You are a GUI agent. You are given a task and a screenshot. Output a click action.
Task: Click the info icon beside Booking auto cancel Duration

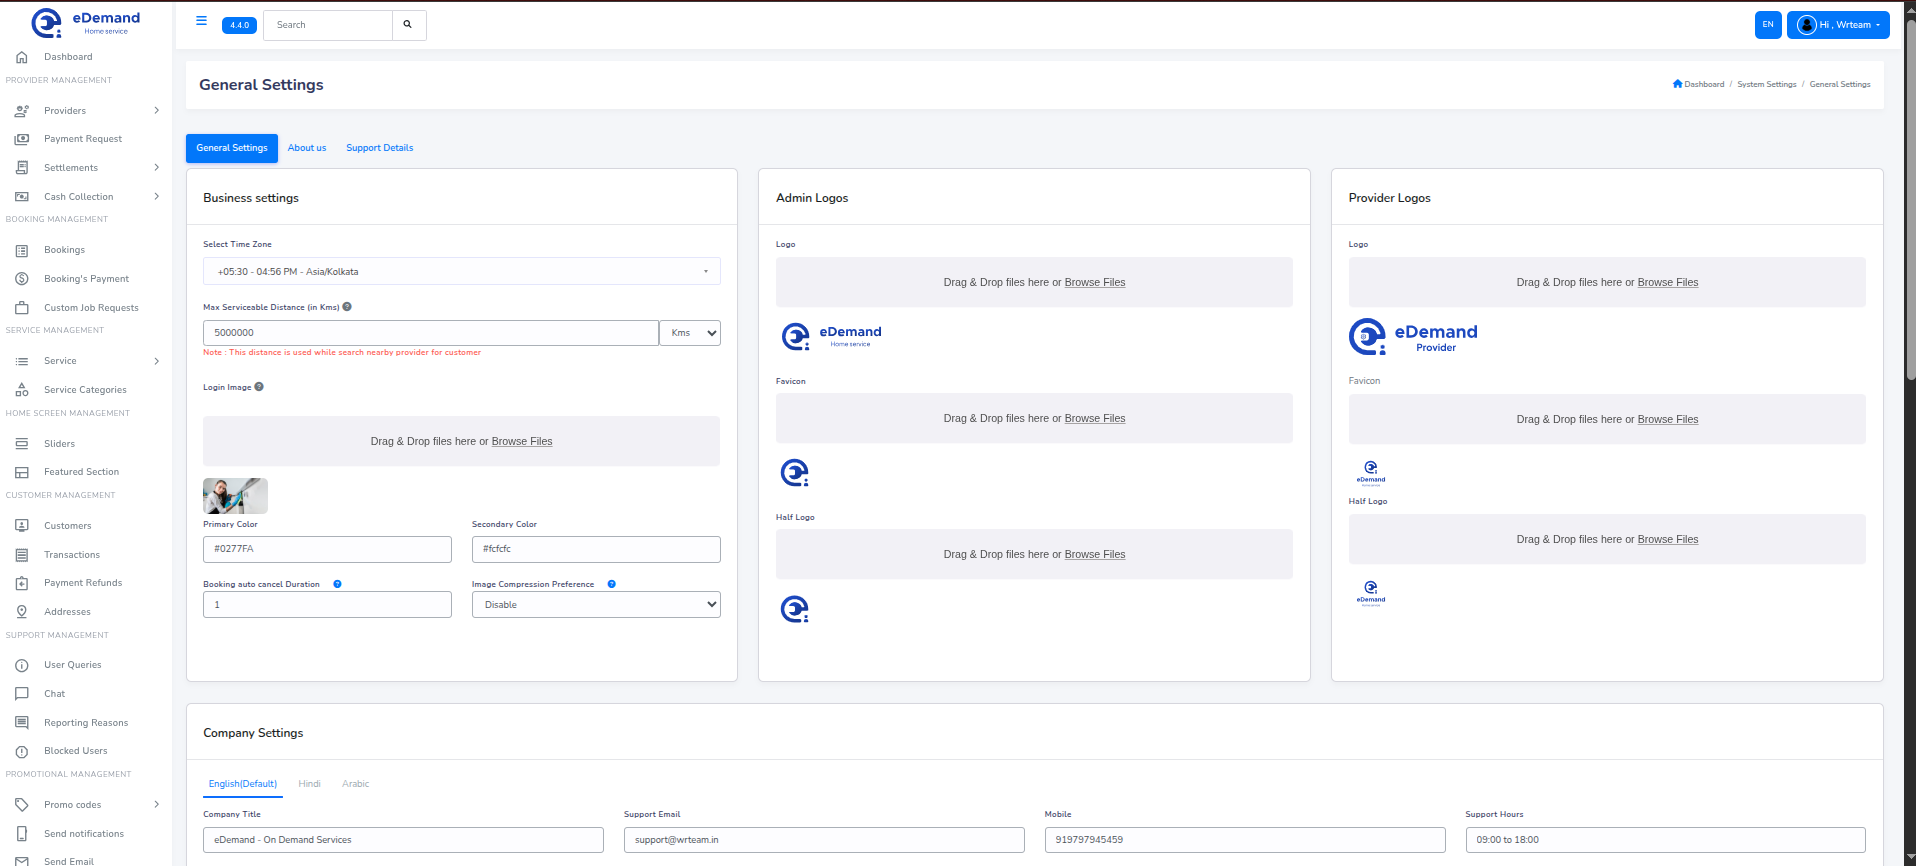(337, 584)
